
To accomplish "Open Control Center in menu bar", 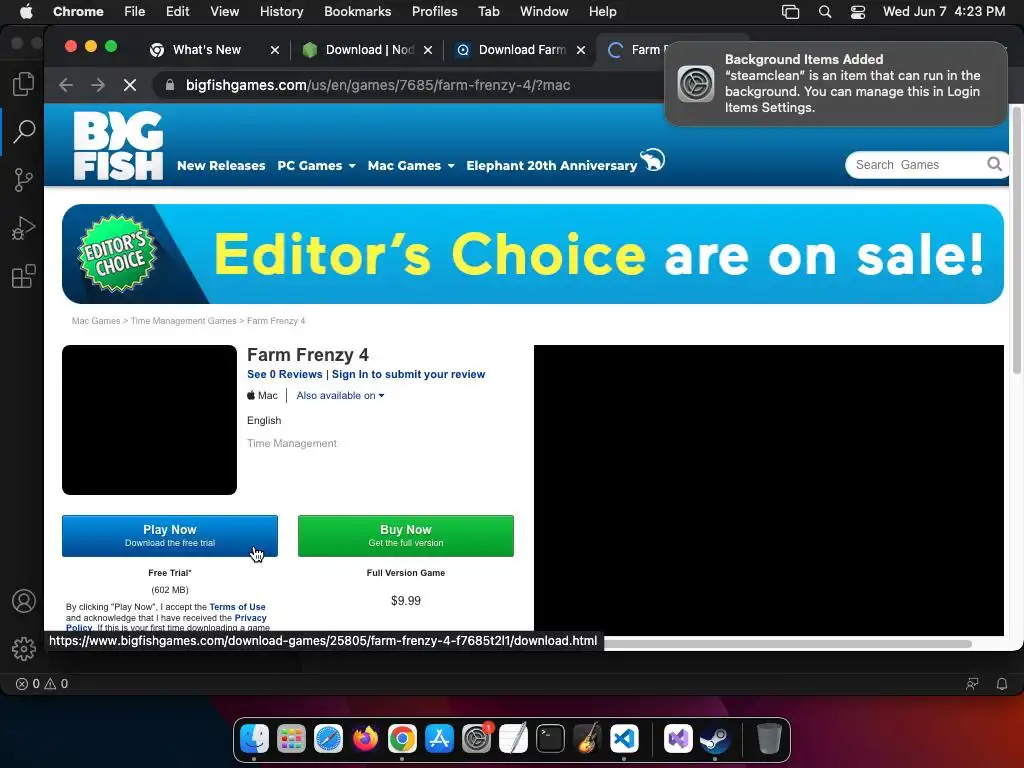I will (x=857, y=12).
